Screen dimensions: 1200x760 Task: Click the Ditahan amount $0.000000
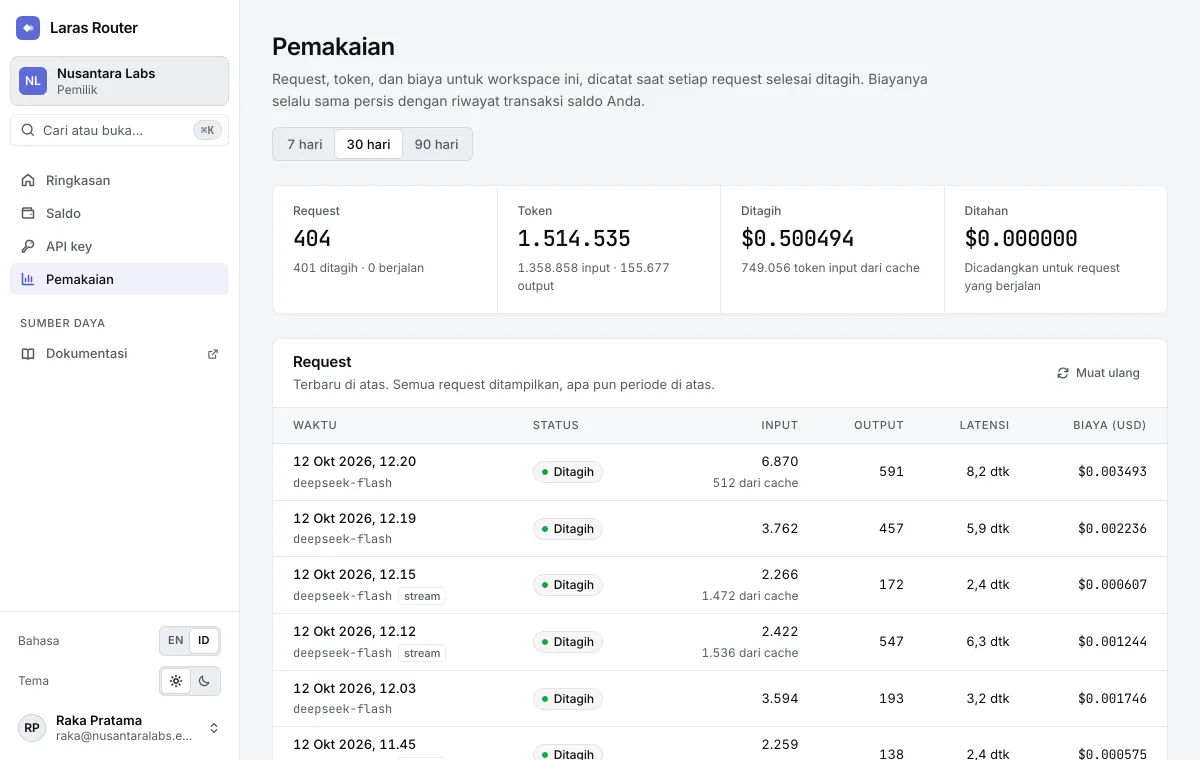click(x=1021, y=239)
